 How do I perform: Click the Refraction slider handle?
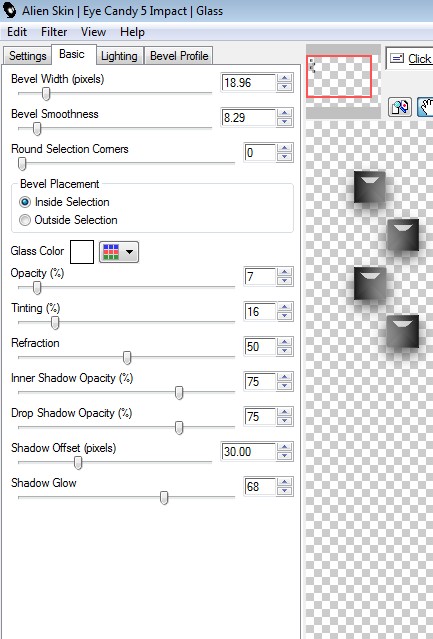point(127,358)
